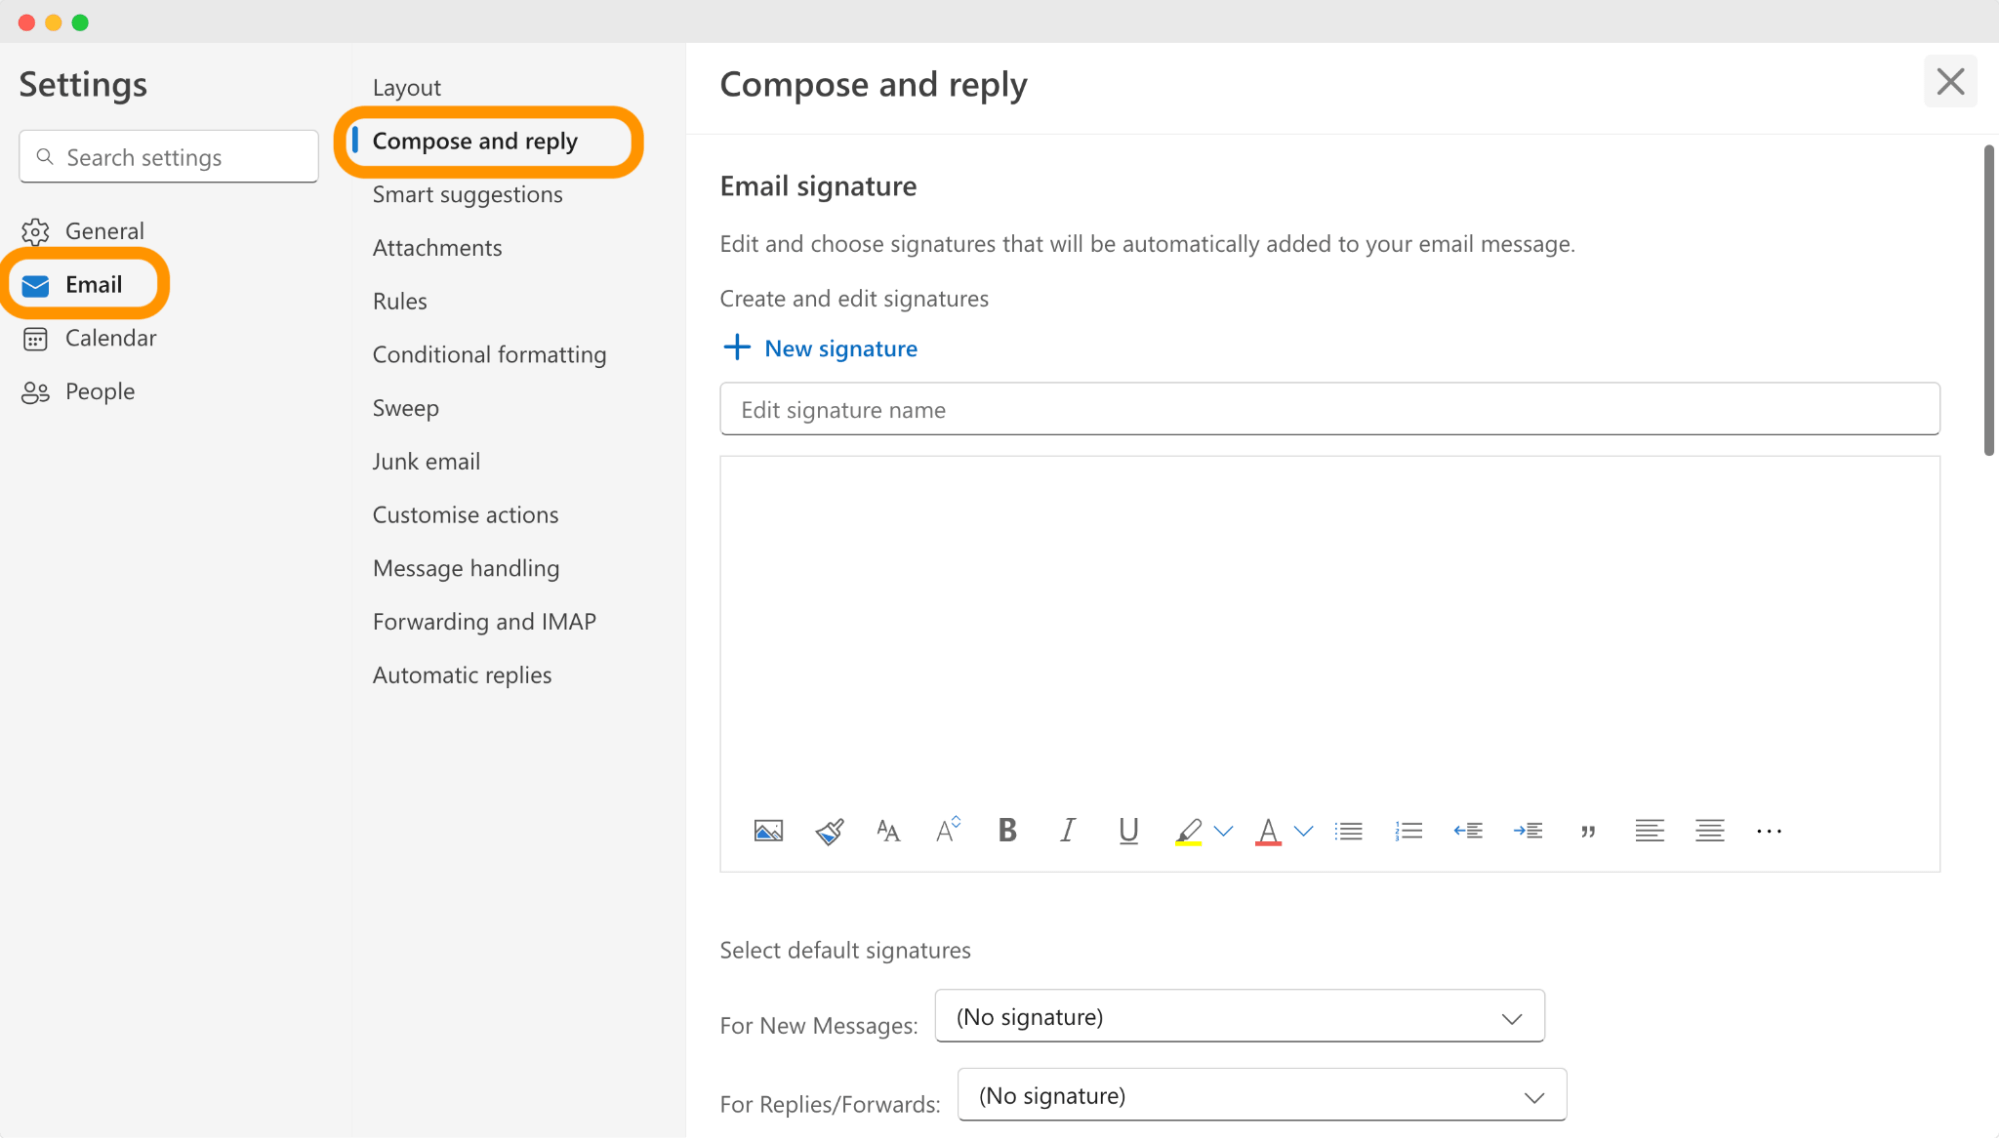The image size is (1999, 1139).
Task: Insert a bulleted list
Action: (1348, 831)
